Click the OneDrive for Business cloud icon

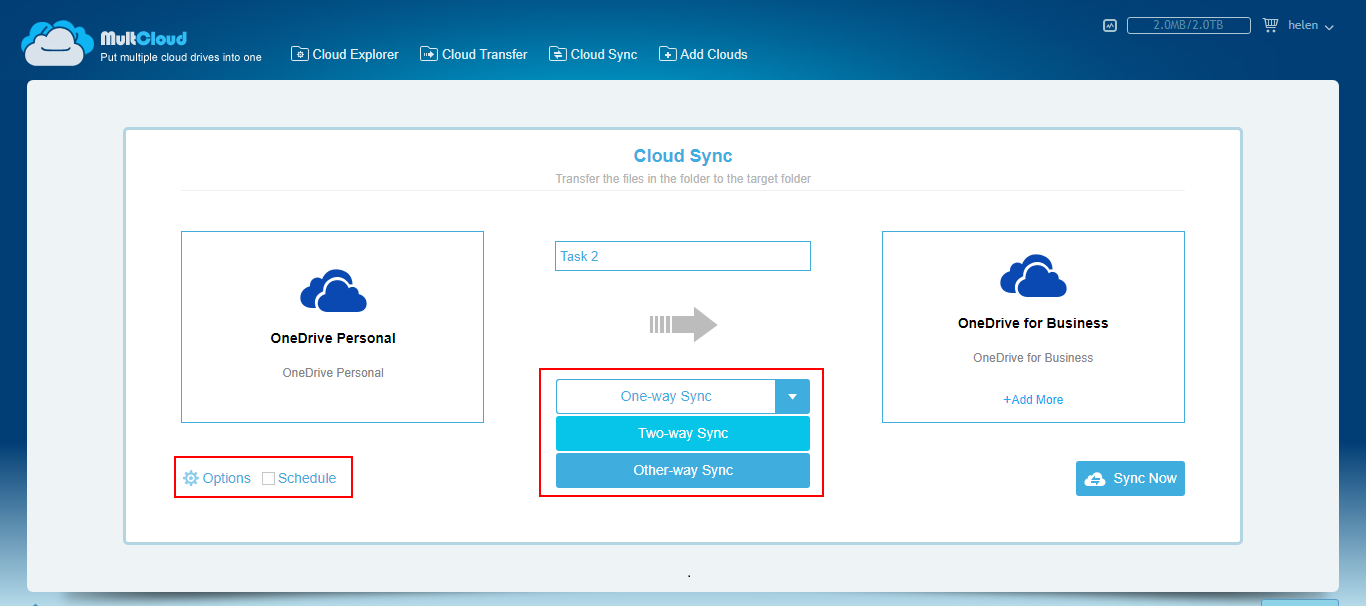coord(1033,276)
